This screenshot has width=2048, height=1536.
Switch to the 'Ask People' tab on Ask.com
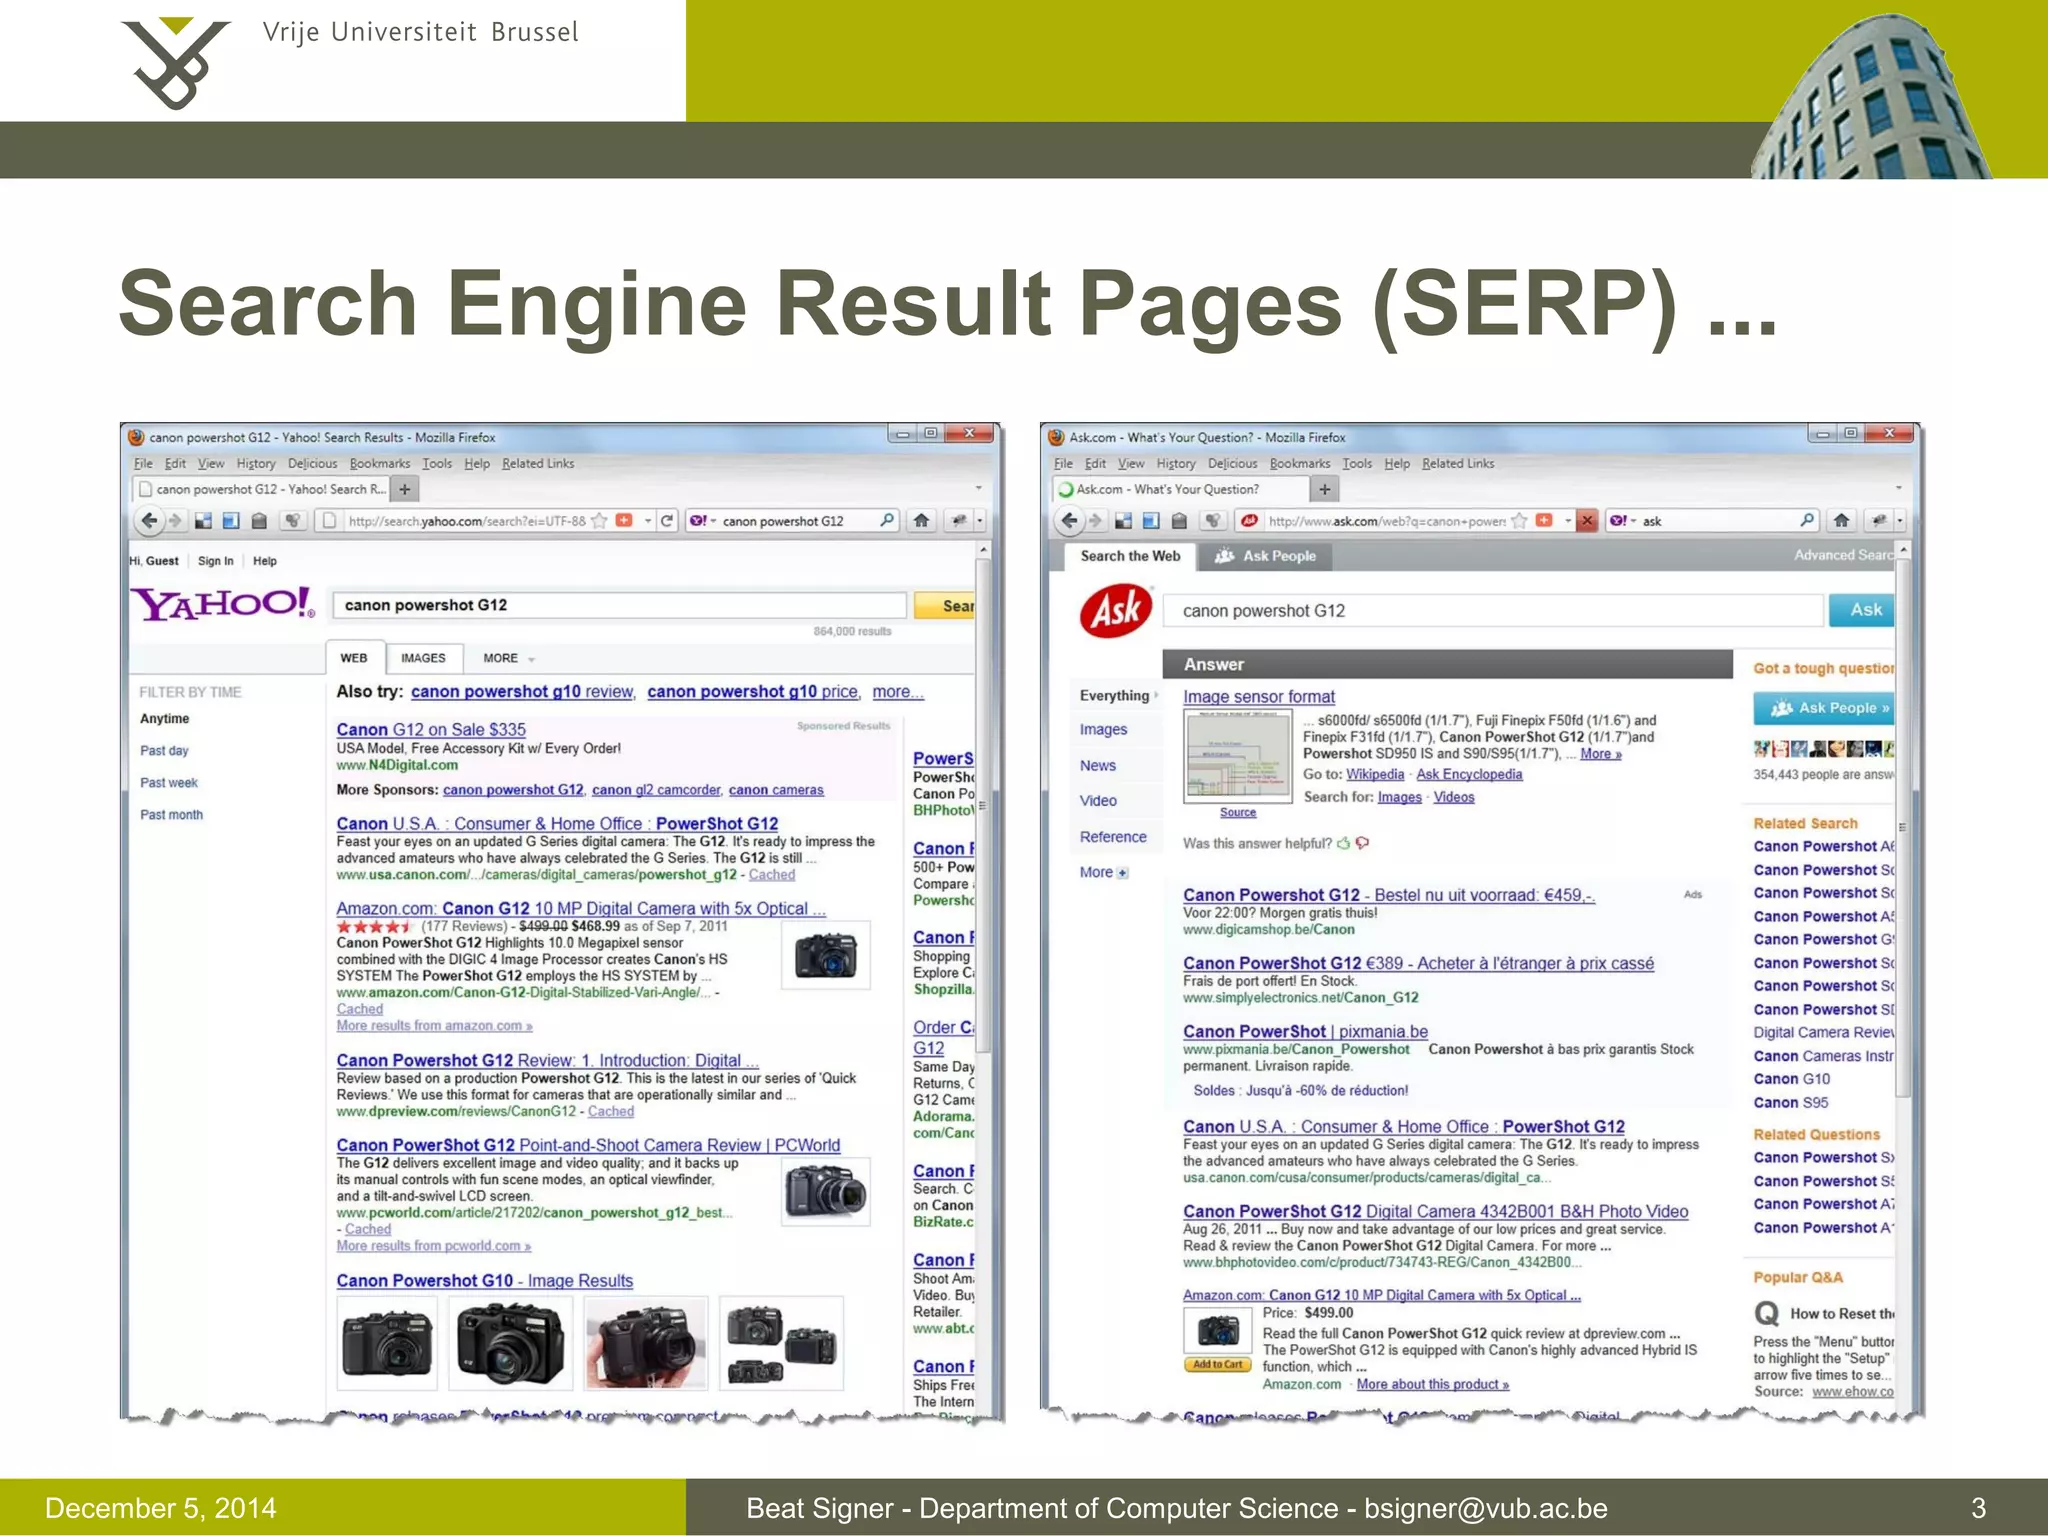click(x=1265, y=556)
